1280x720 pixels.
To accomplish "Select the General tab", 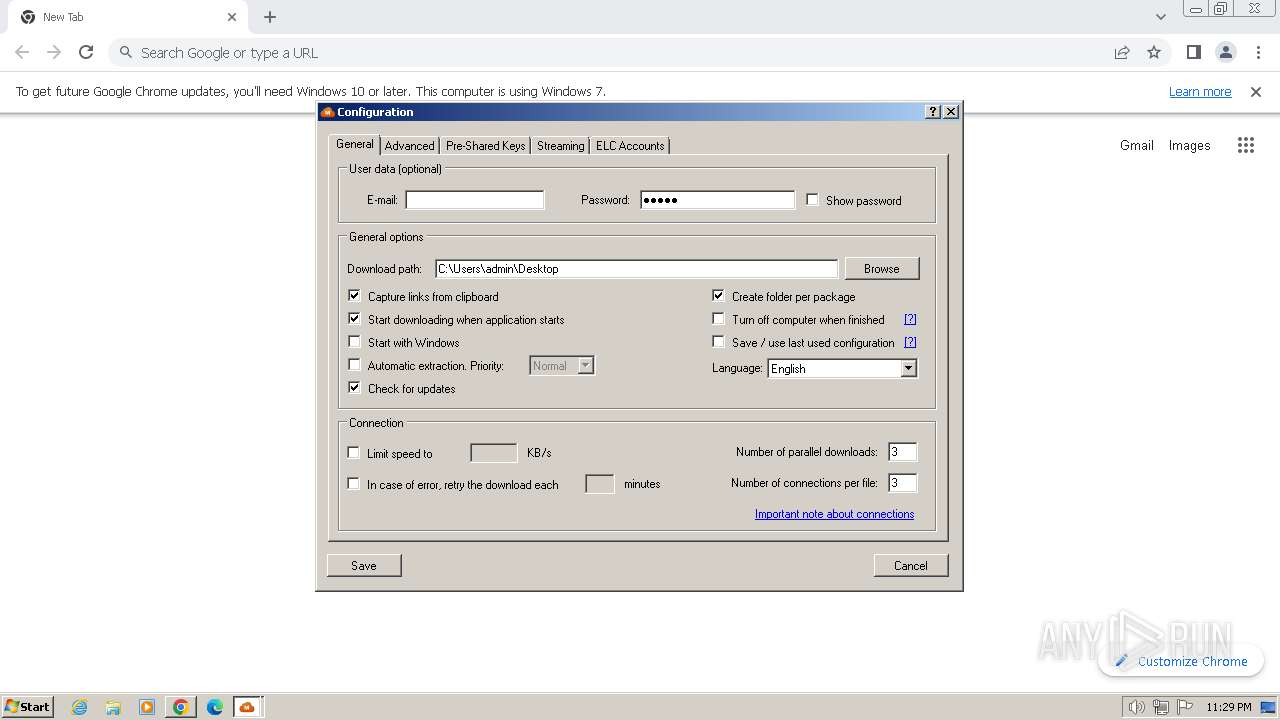I will coord(354,144).
